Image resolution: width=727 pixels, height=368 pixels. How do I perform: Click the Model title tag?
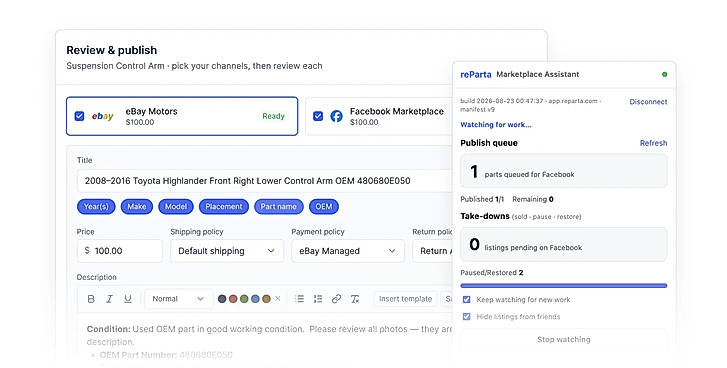pyautogui.click(x=176, y=207)
